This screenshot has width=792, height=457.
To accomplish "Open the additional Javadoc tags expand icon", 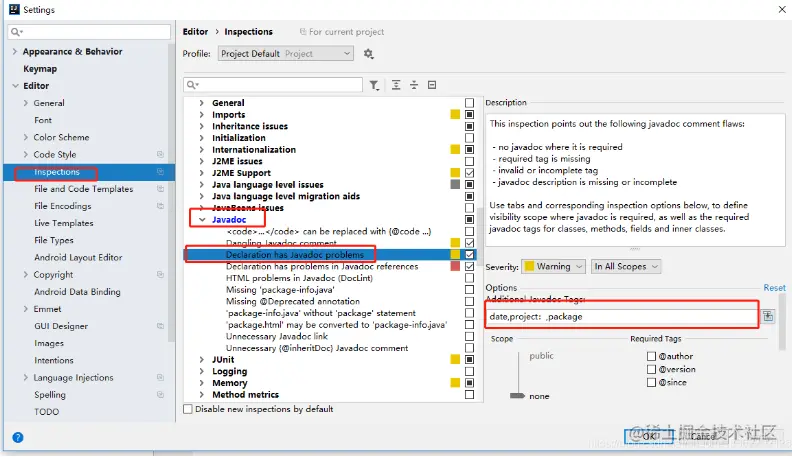I will pos(768,317).
